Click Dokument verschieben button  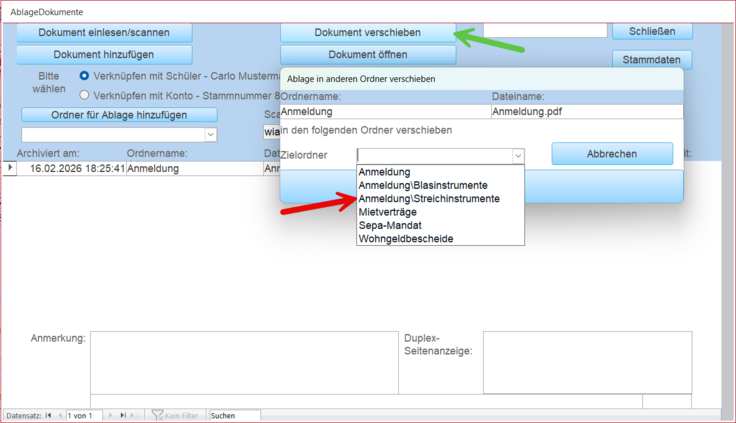pos(367,32)
